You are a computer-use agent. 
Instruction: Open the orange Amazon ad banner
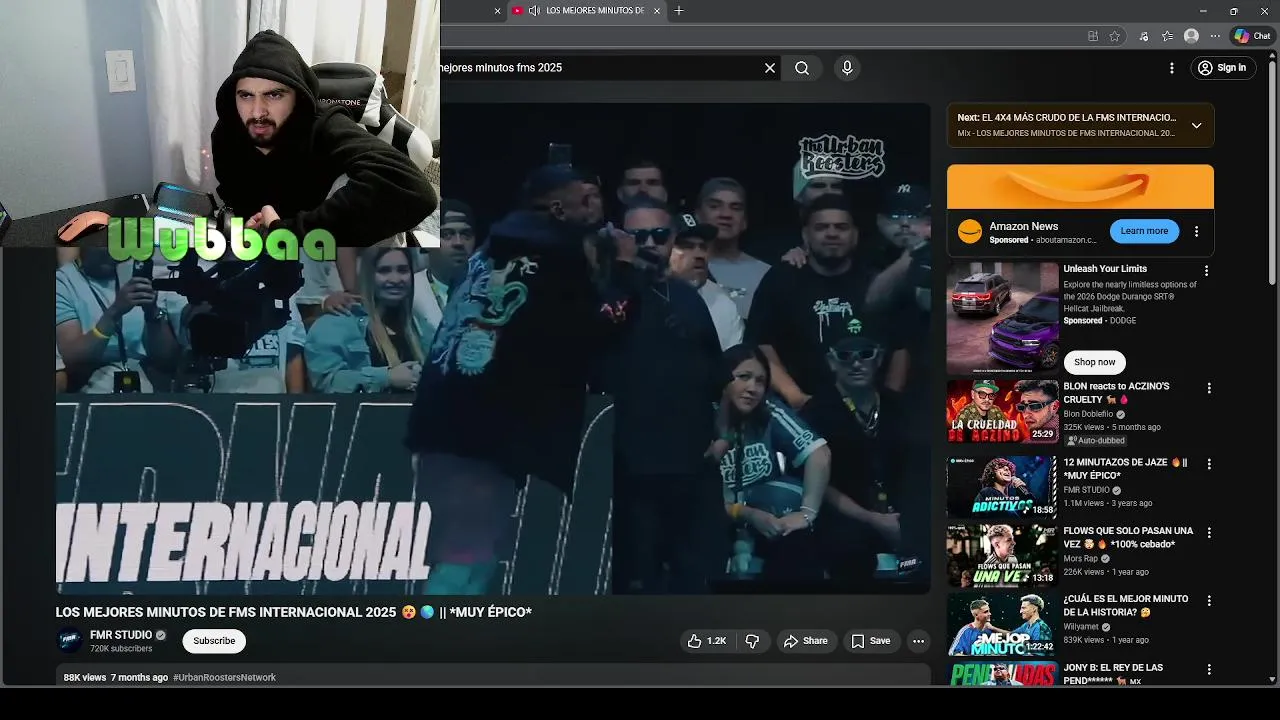click(1080, 187)
